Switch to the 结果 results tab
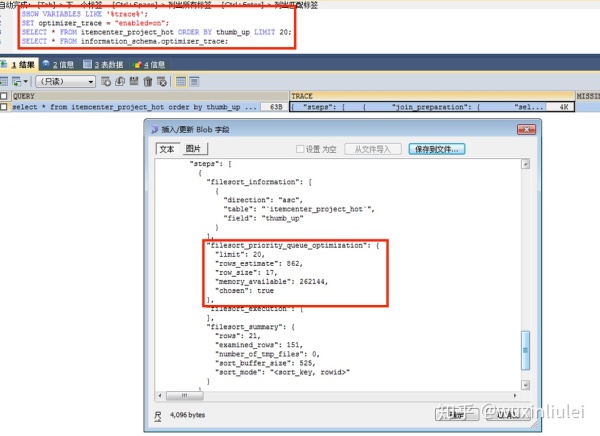The height and width of the screenshot is (436, 600). pos(22,64)
